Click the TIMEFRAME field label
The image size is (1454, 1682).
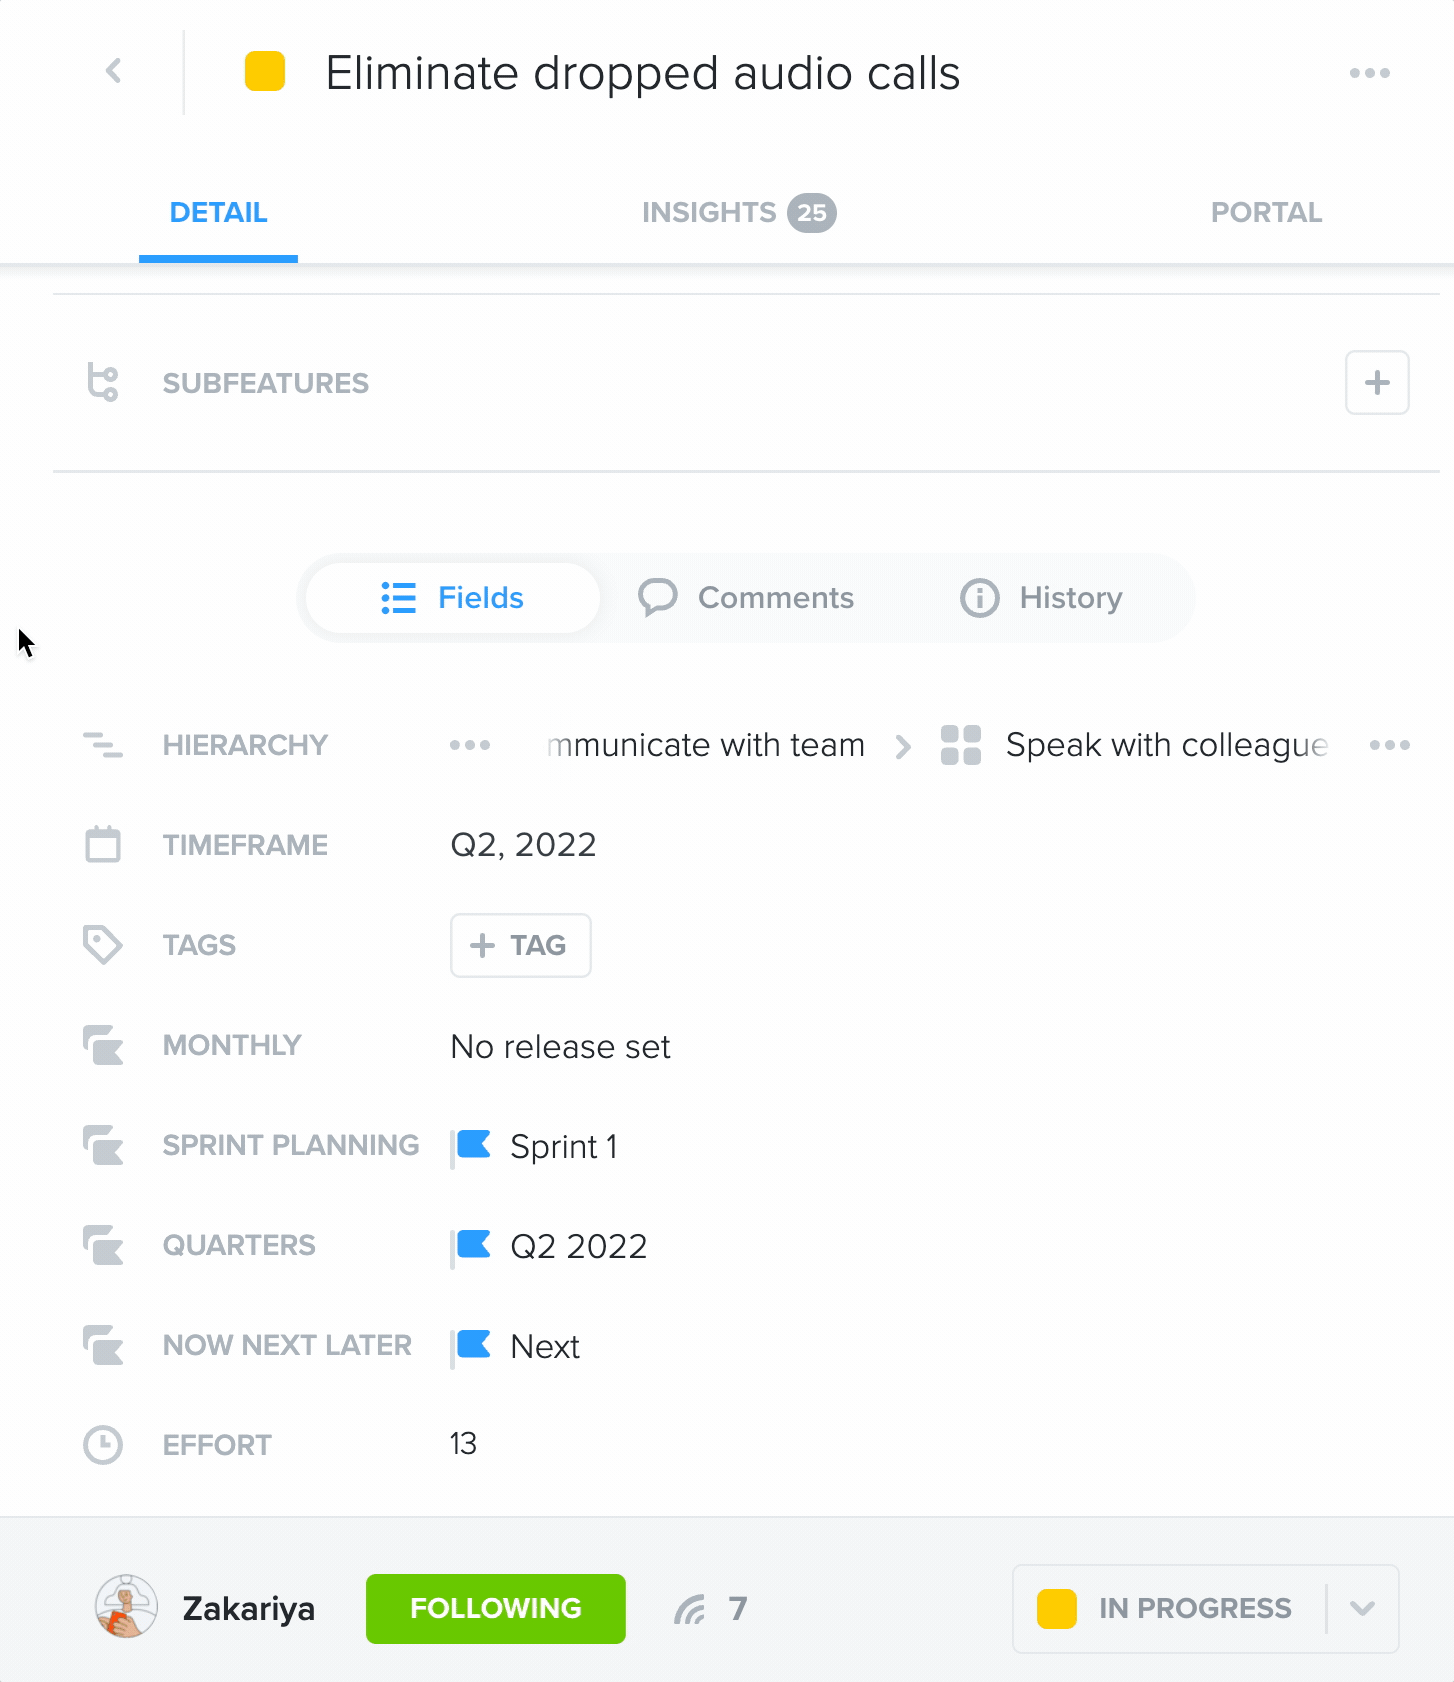(245, 845)
